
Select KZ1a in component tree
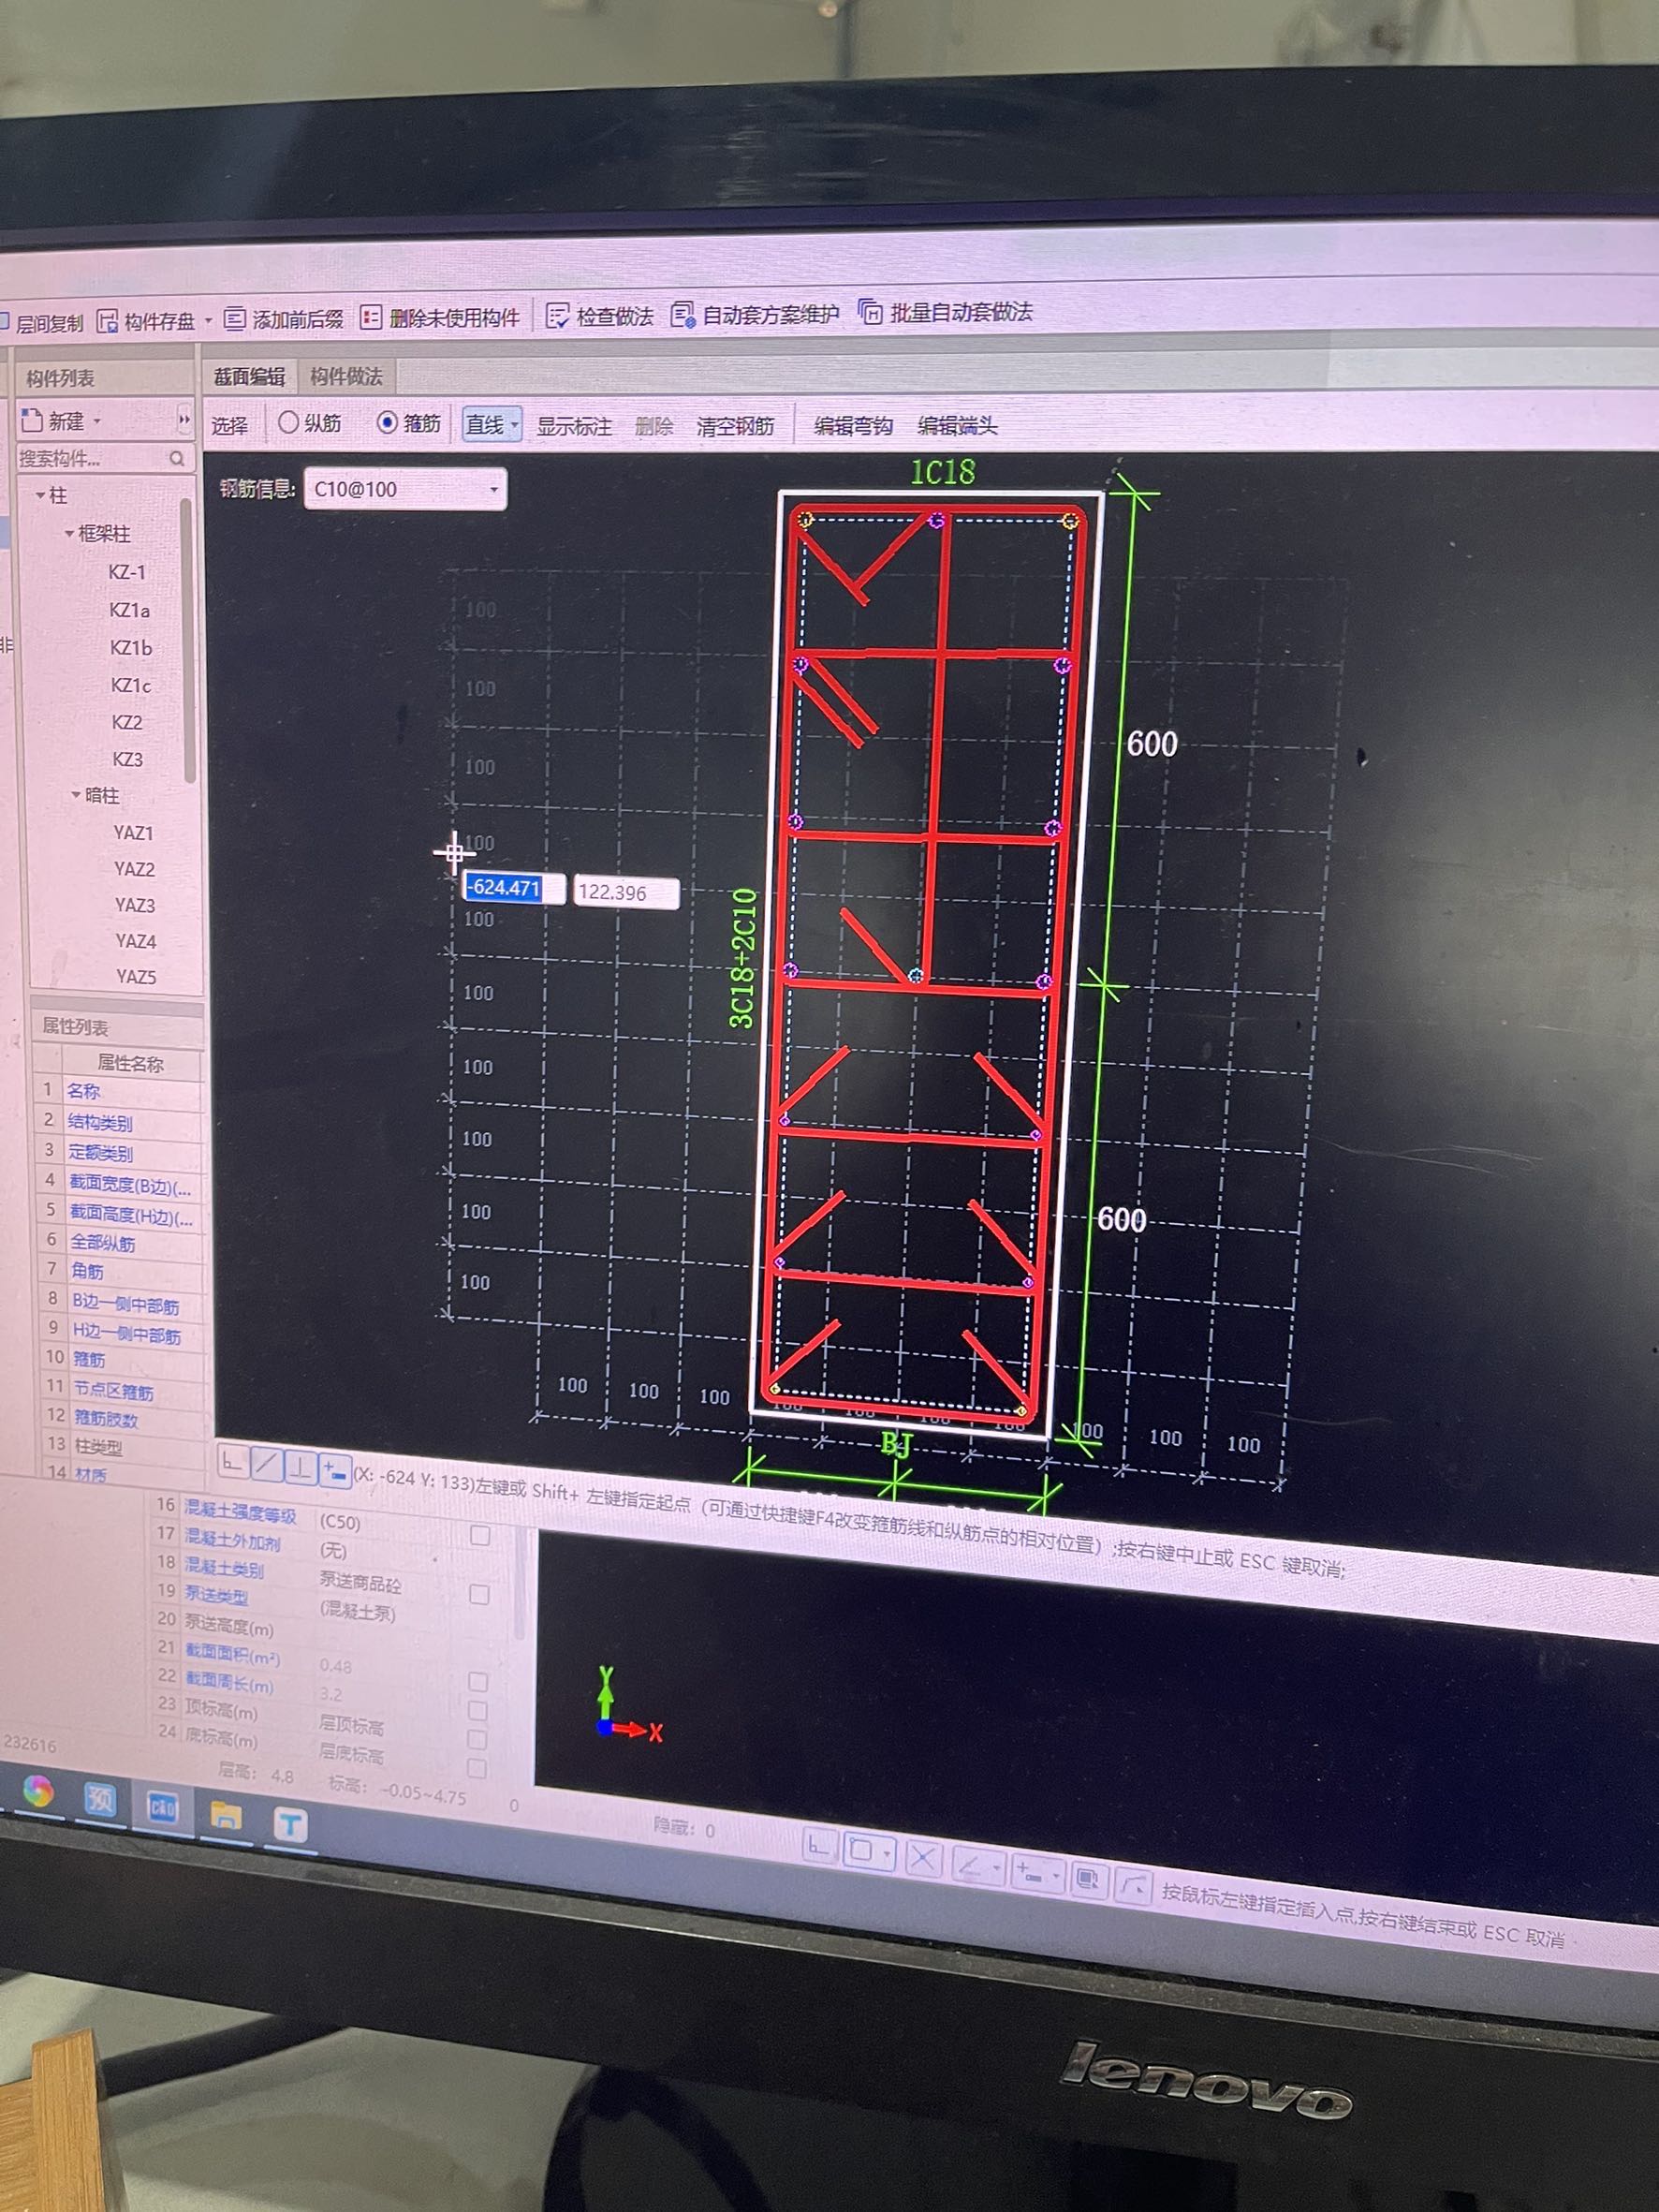pos(129,610)
